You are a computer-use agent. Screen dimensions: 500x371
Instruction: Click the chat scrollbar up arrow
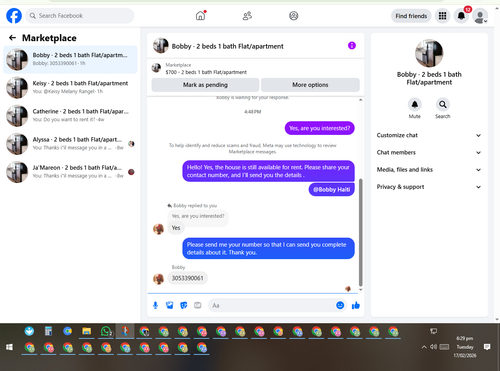click(x=360, y=100)
